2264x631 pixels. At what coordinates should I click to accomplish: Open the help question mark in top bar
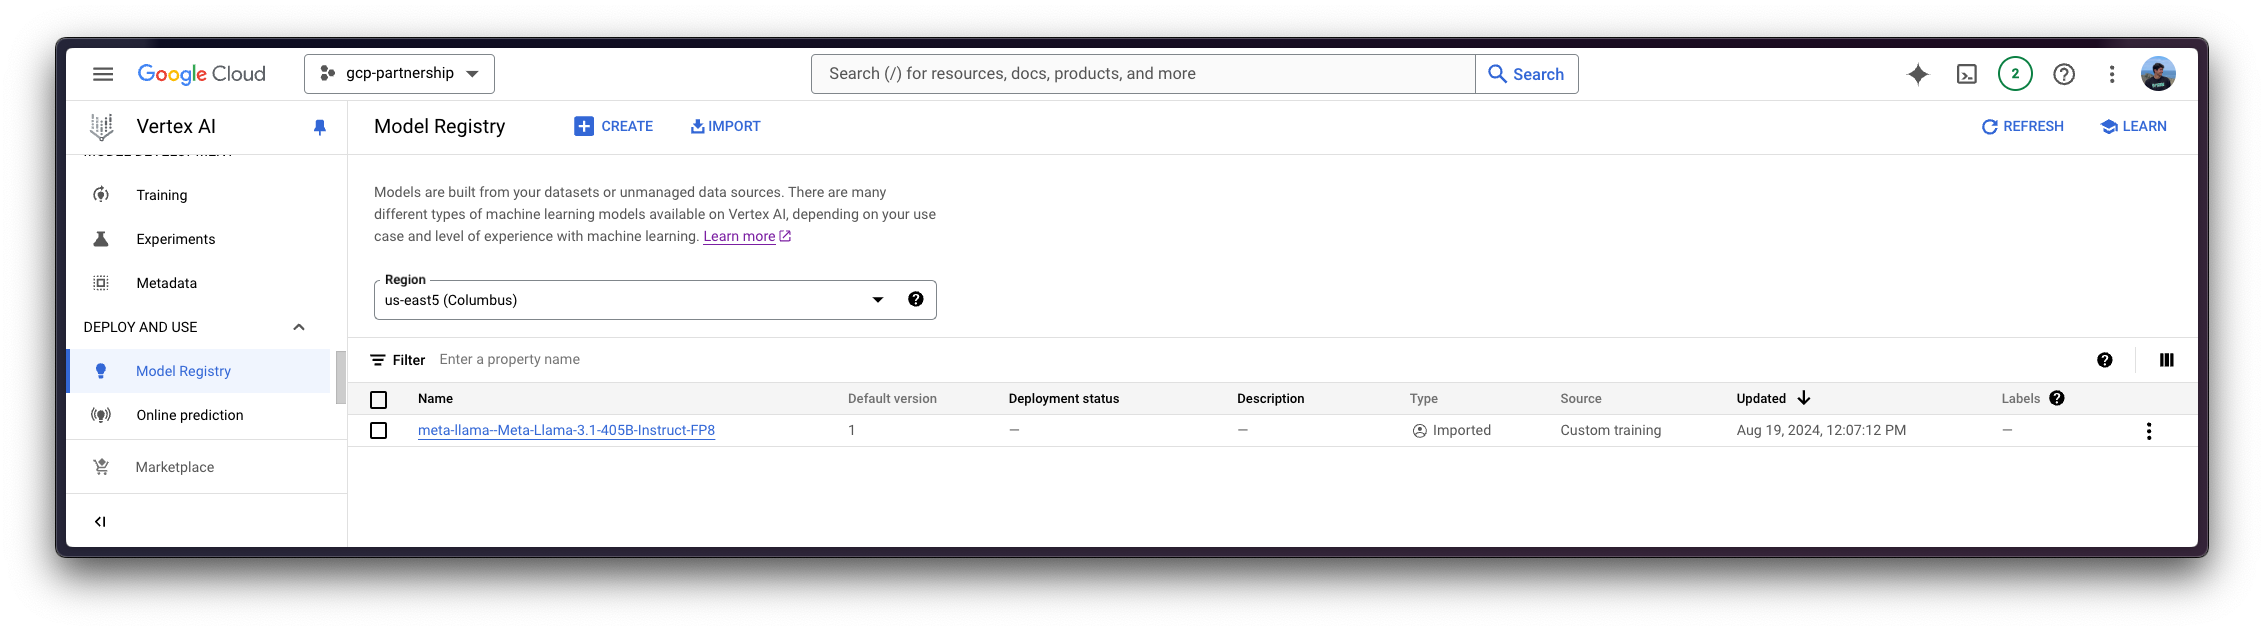pos(2064,74)
